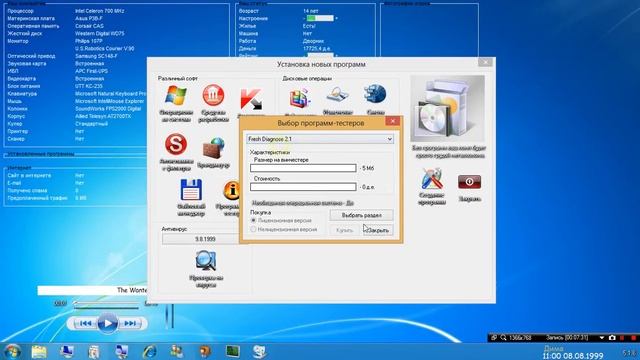Open the folder icon on taskbar
Image resolution: width=640 pixels, height=360 pixels.
pyautogui.click(x=39, y=351)
